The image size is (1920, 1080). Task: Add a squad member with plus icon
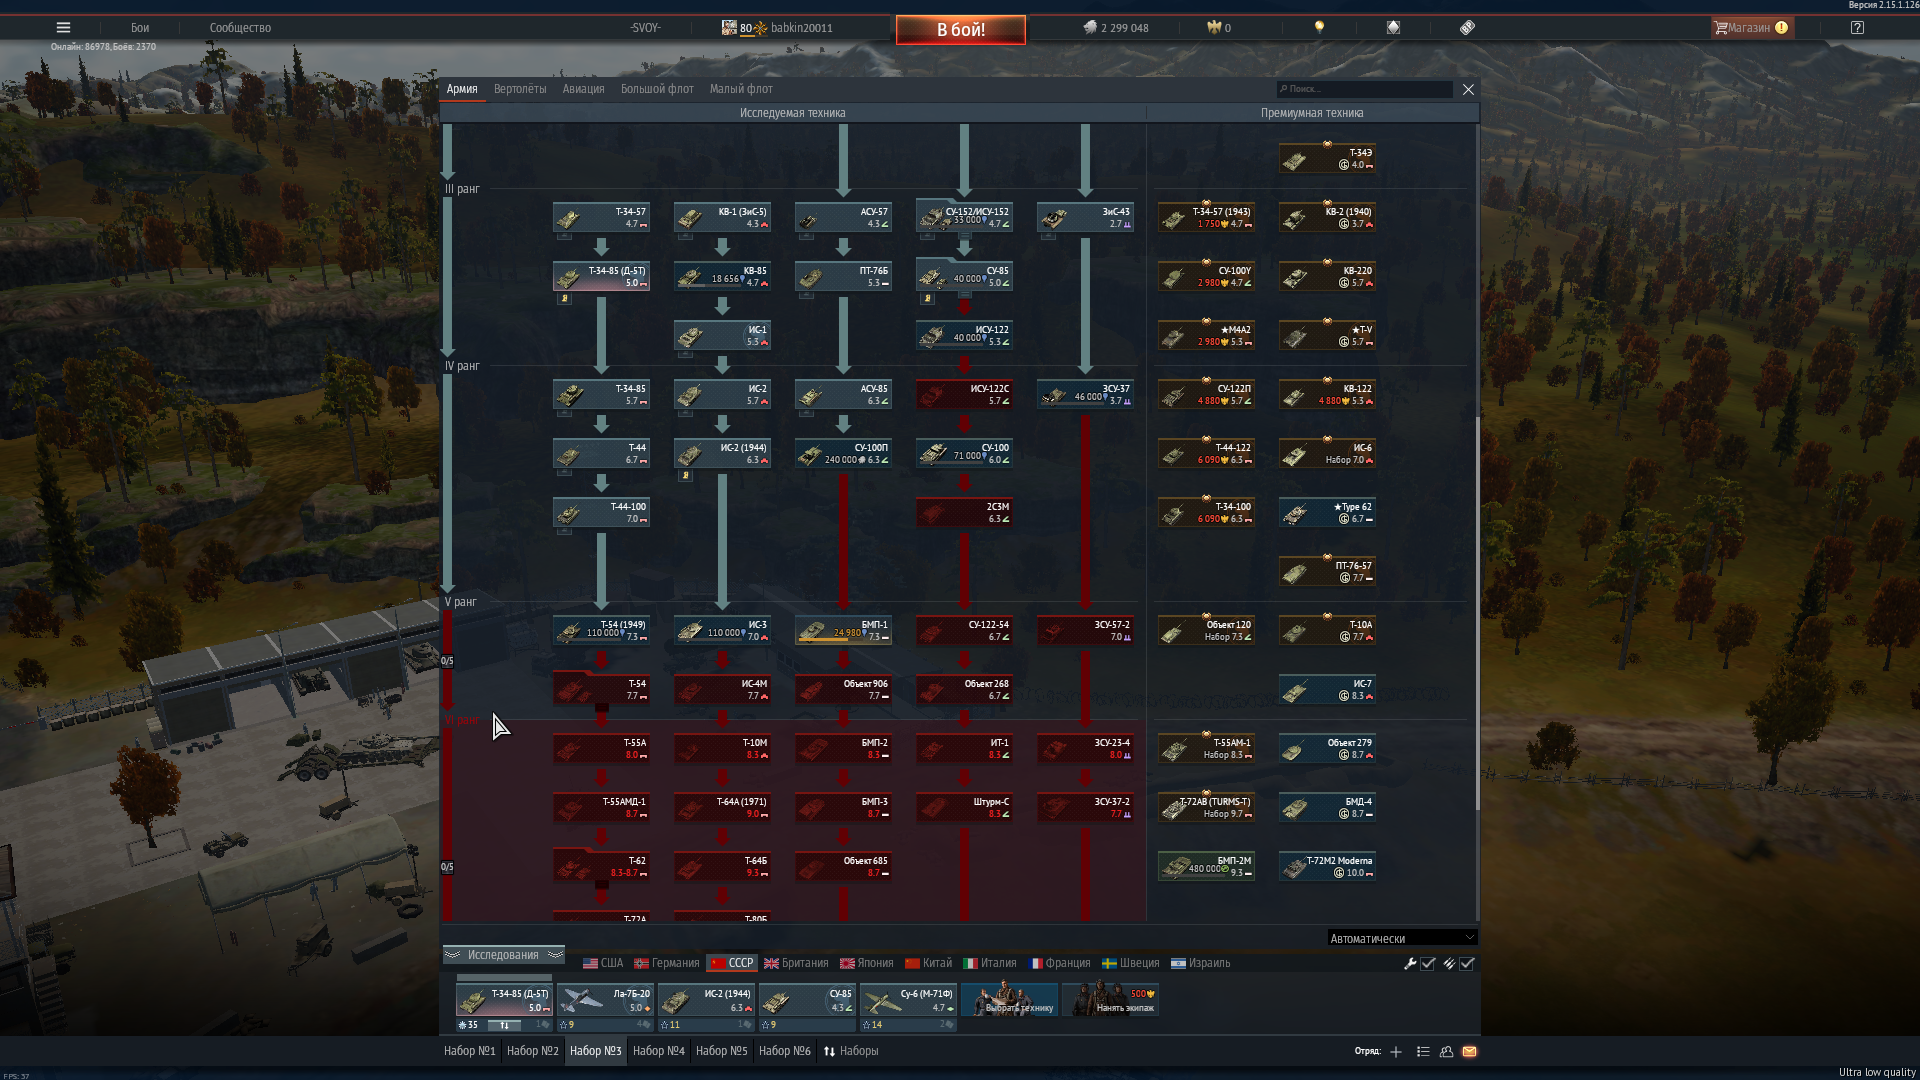(x=1396, y=1051)
